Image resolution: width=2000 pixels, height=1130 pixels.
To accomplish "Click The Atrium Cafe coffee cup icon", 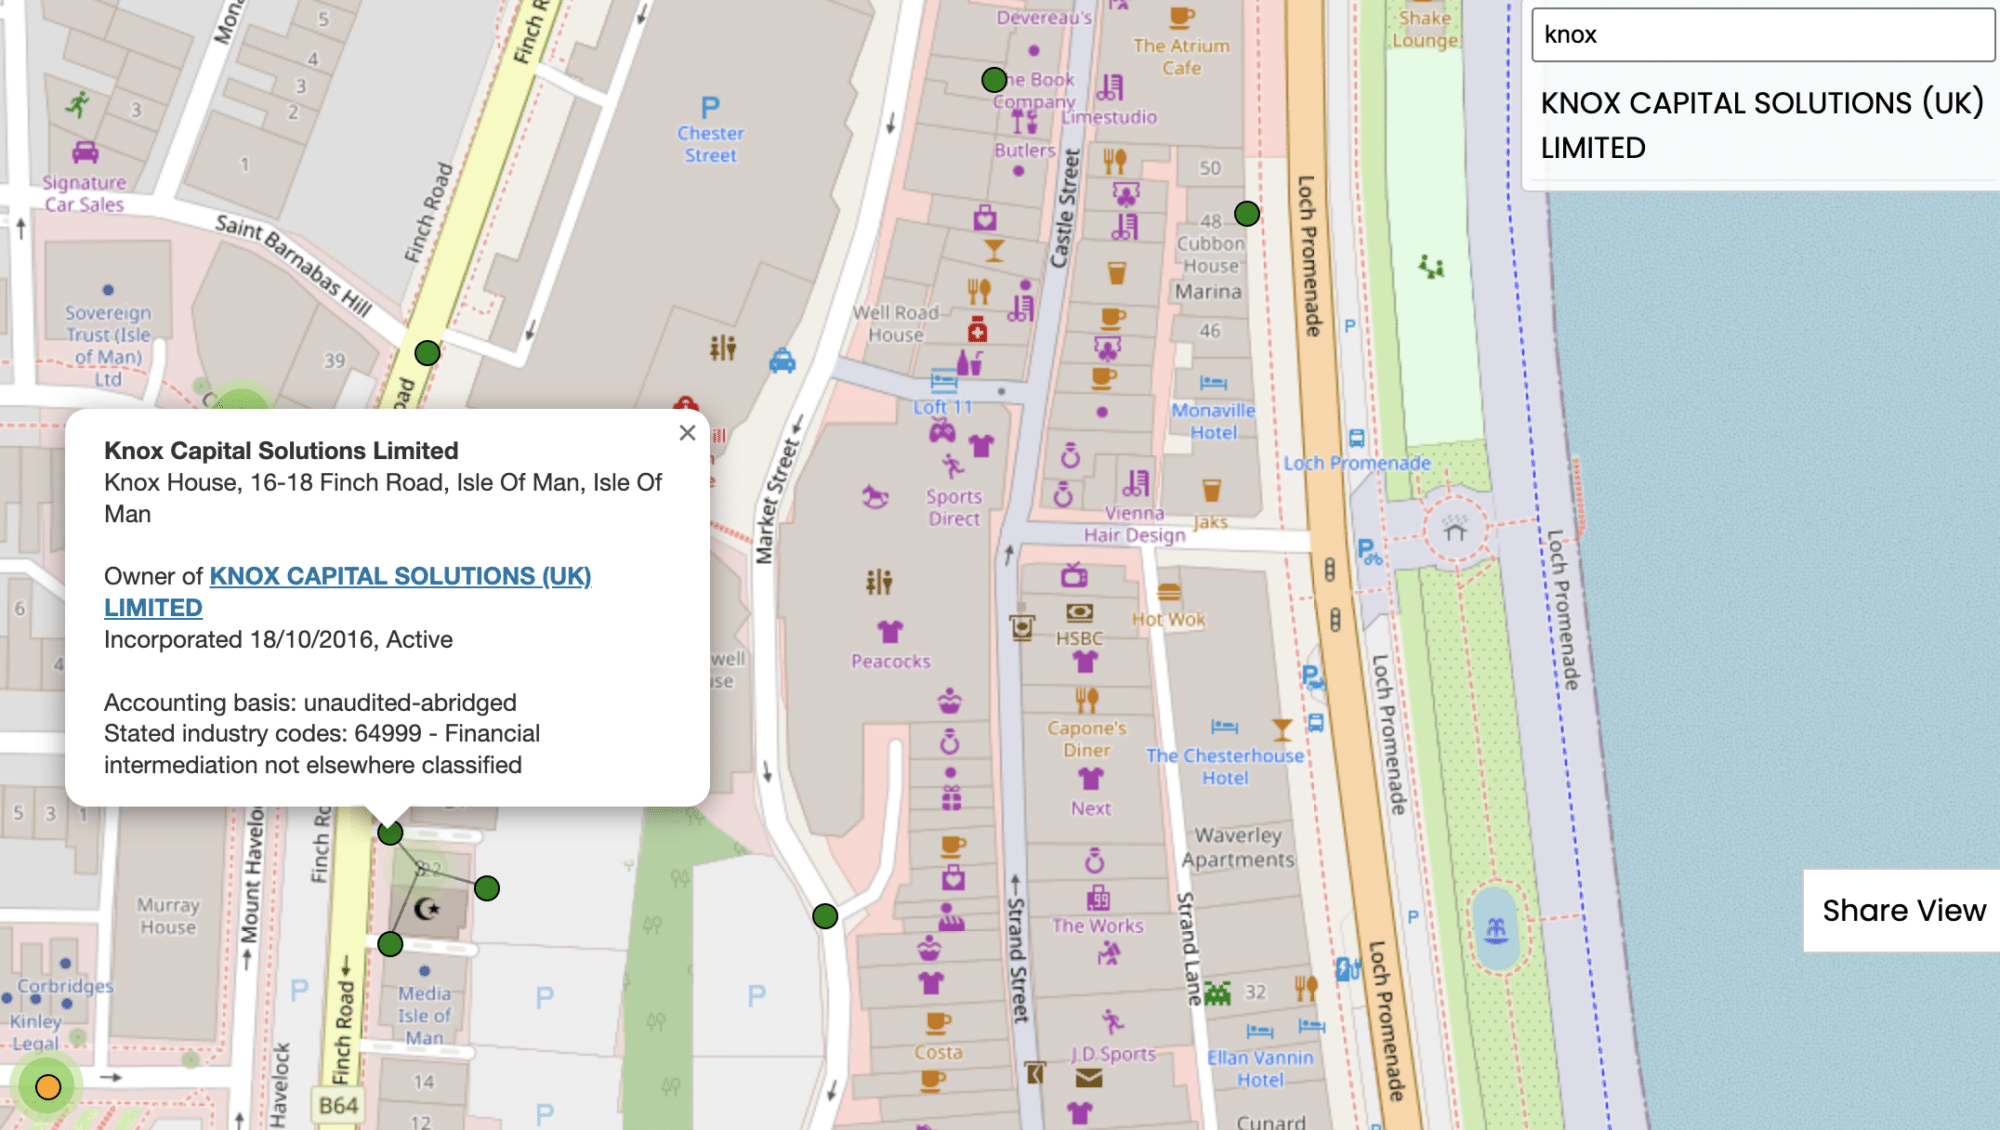I will tap(1181, 16).
